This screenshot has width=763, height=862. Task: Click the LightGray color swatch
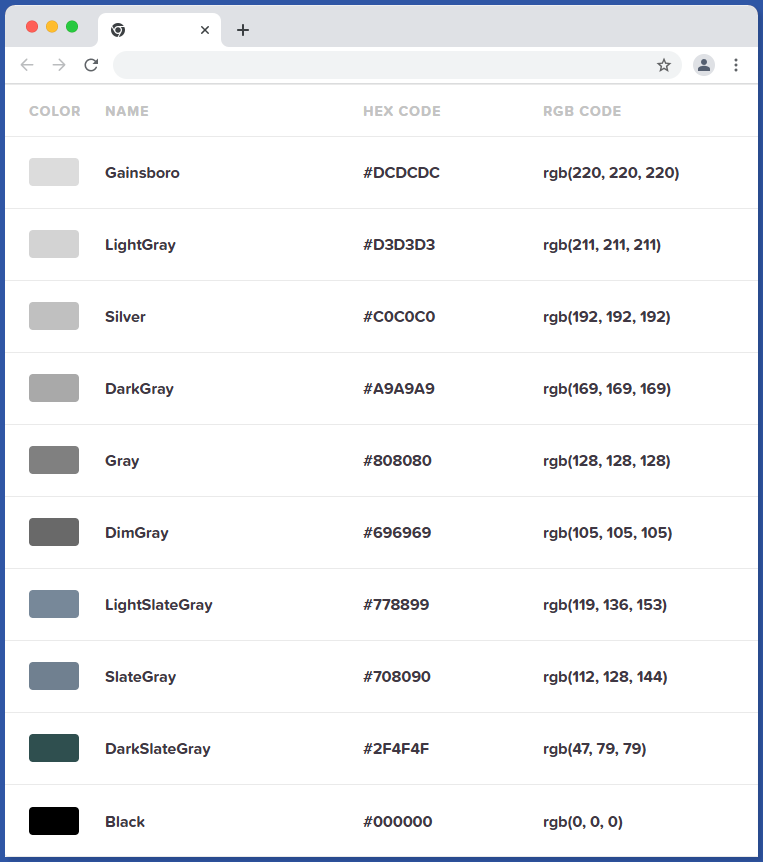coord(54,244)
